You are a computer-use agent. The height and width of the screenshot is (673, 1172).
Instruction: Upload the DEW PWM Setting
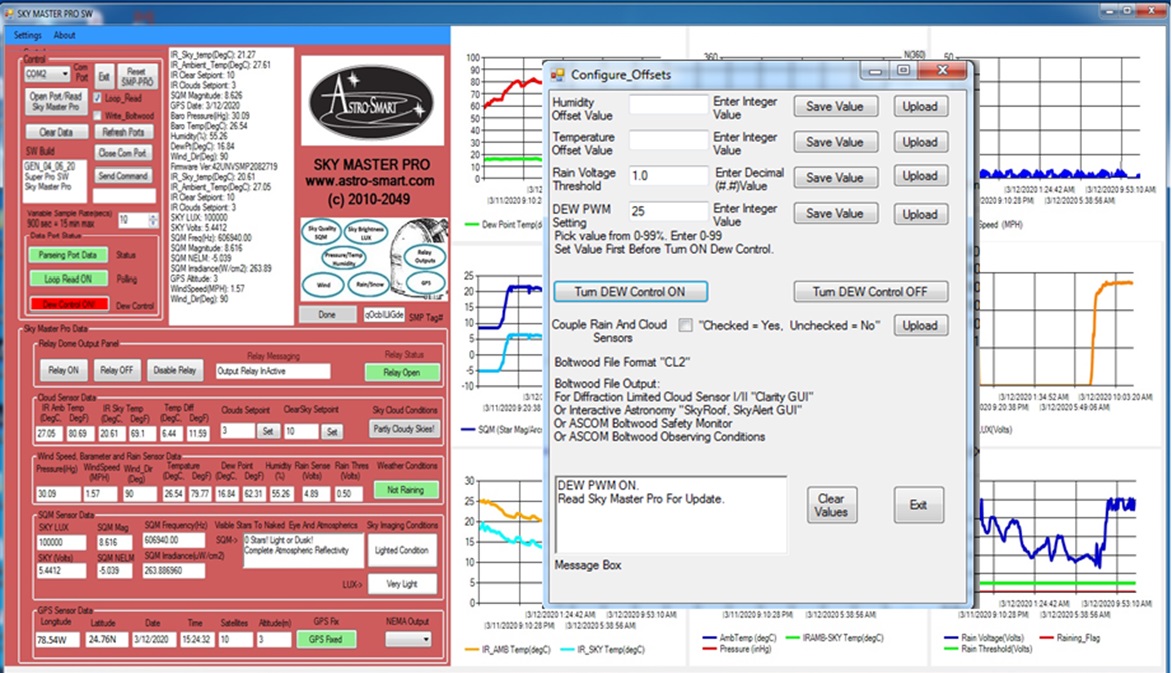tap(920, 214)
